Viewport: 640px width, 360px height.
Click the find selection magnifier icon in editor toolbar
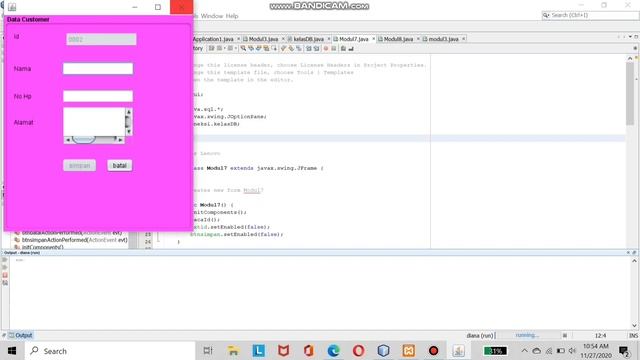(x=243, y=48)
